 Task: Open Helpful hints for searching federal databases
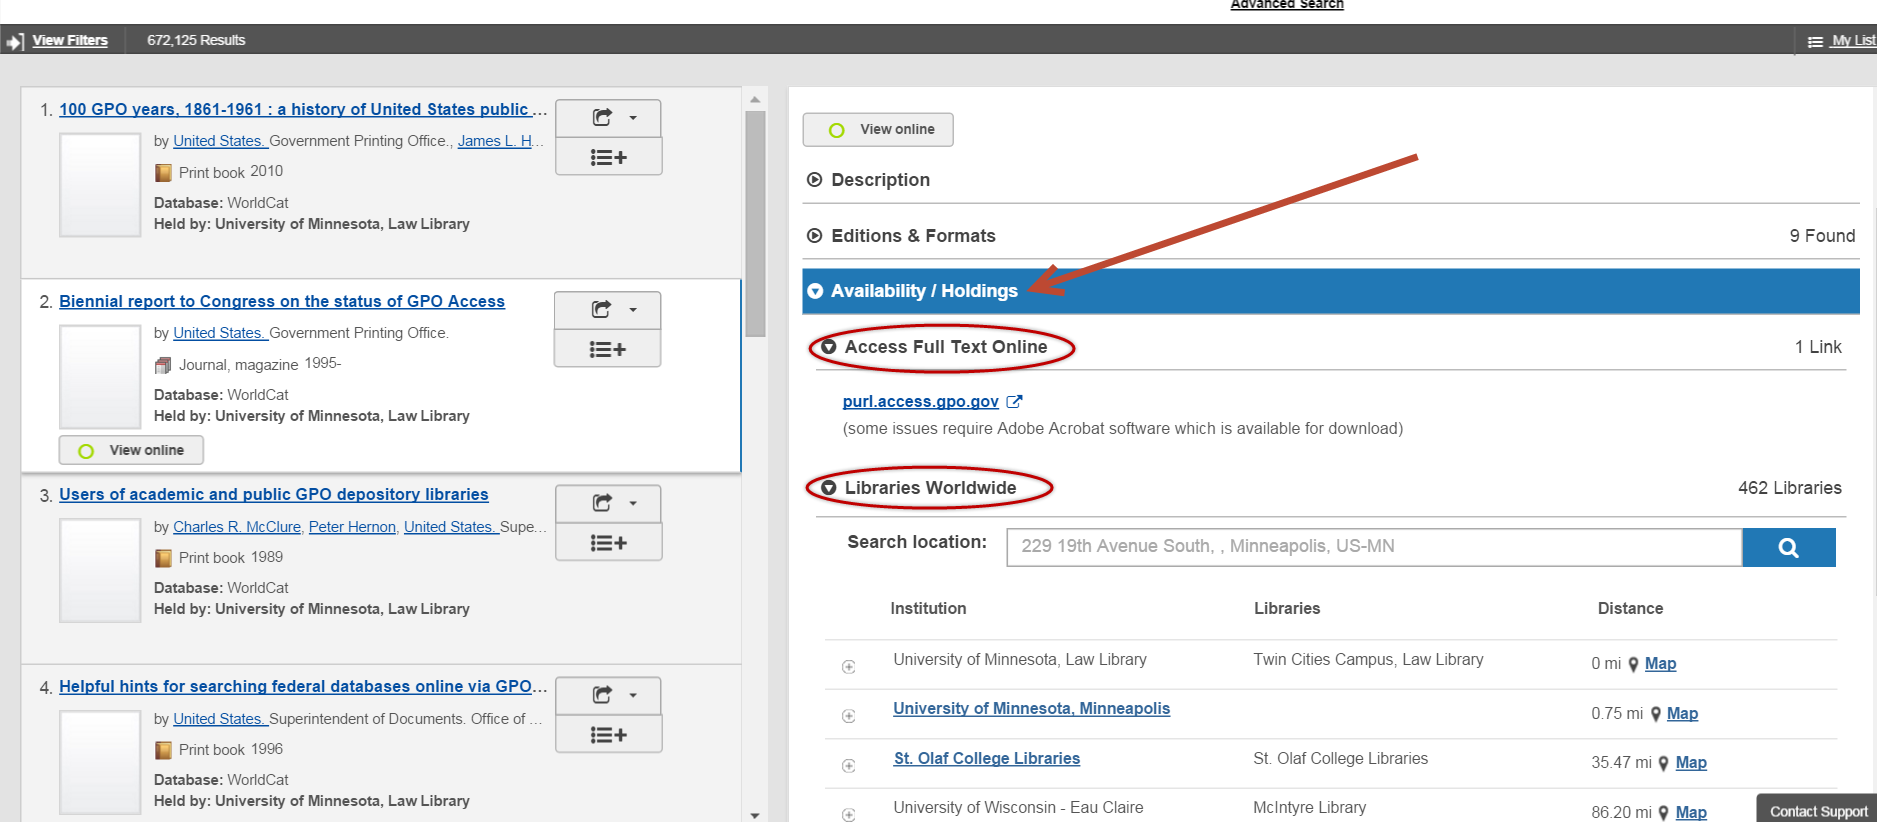[303, 686]
